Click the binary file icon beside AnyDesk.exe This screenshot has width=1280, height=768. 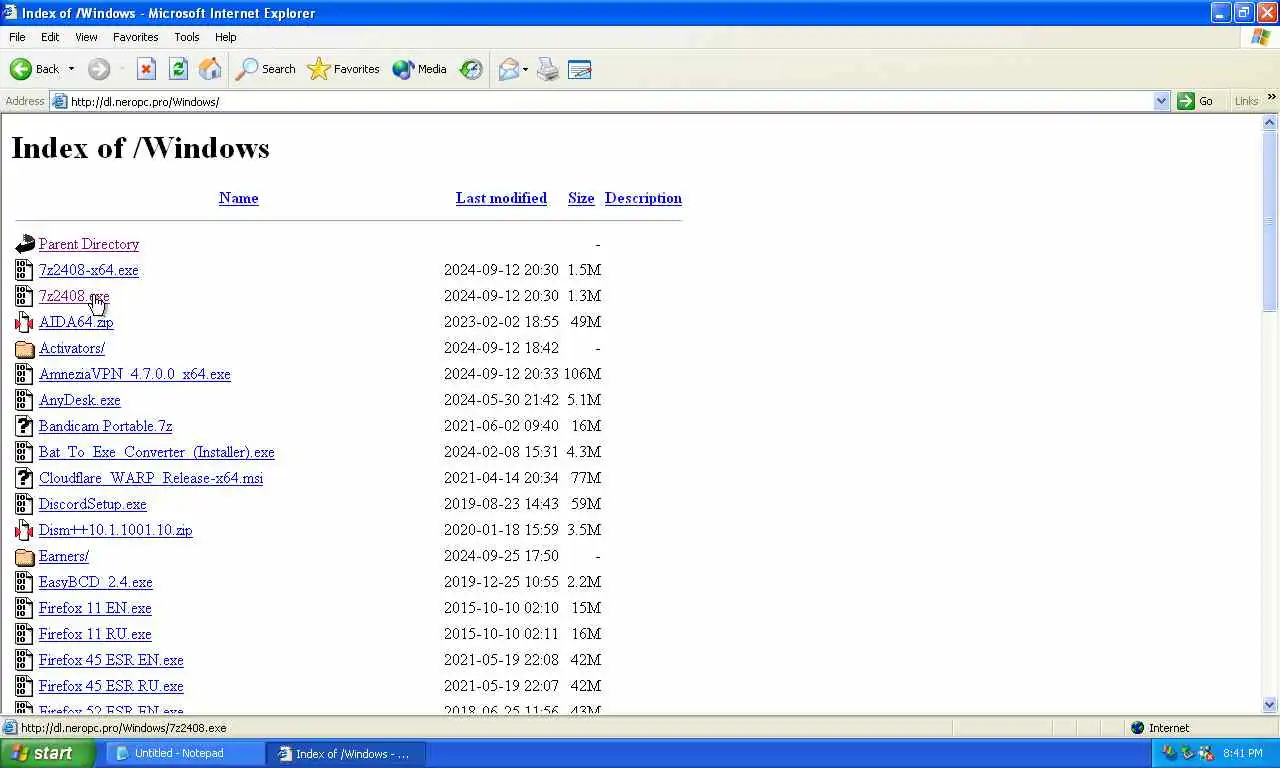point(25,400)
